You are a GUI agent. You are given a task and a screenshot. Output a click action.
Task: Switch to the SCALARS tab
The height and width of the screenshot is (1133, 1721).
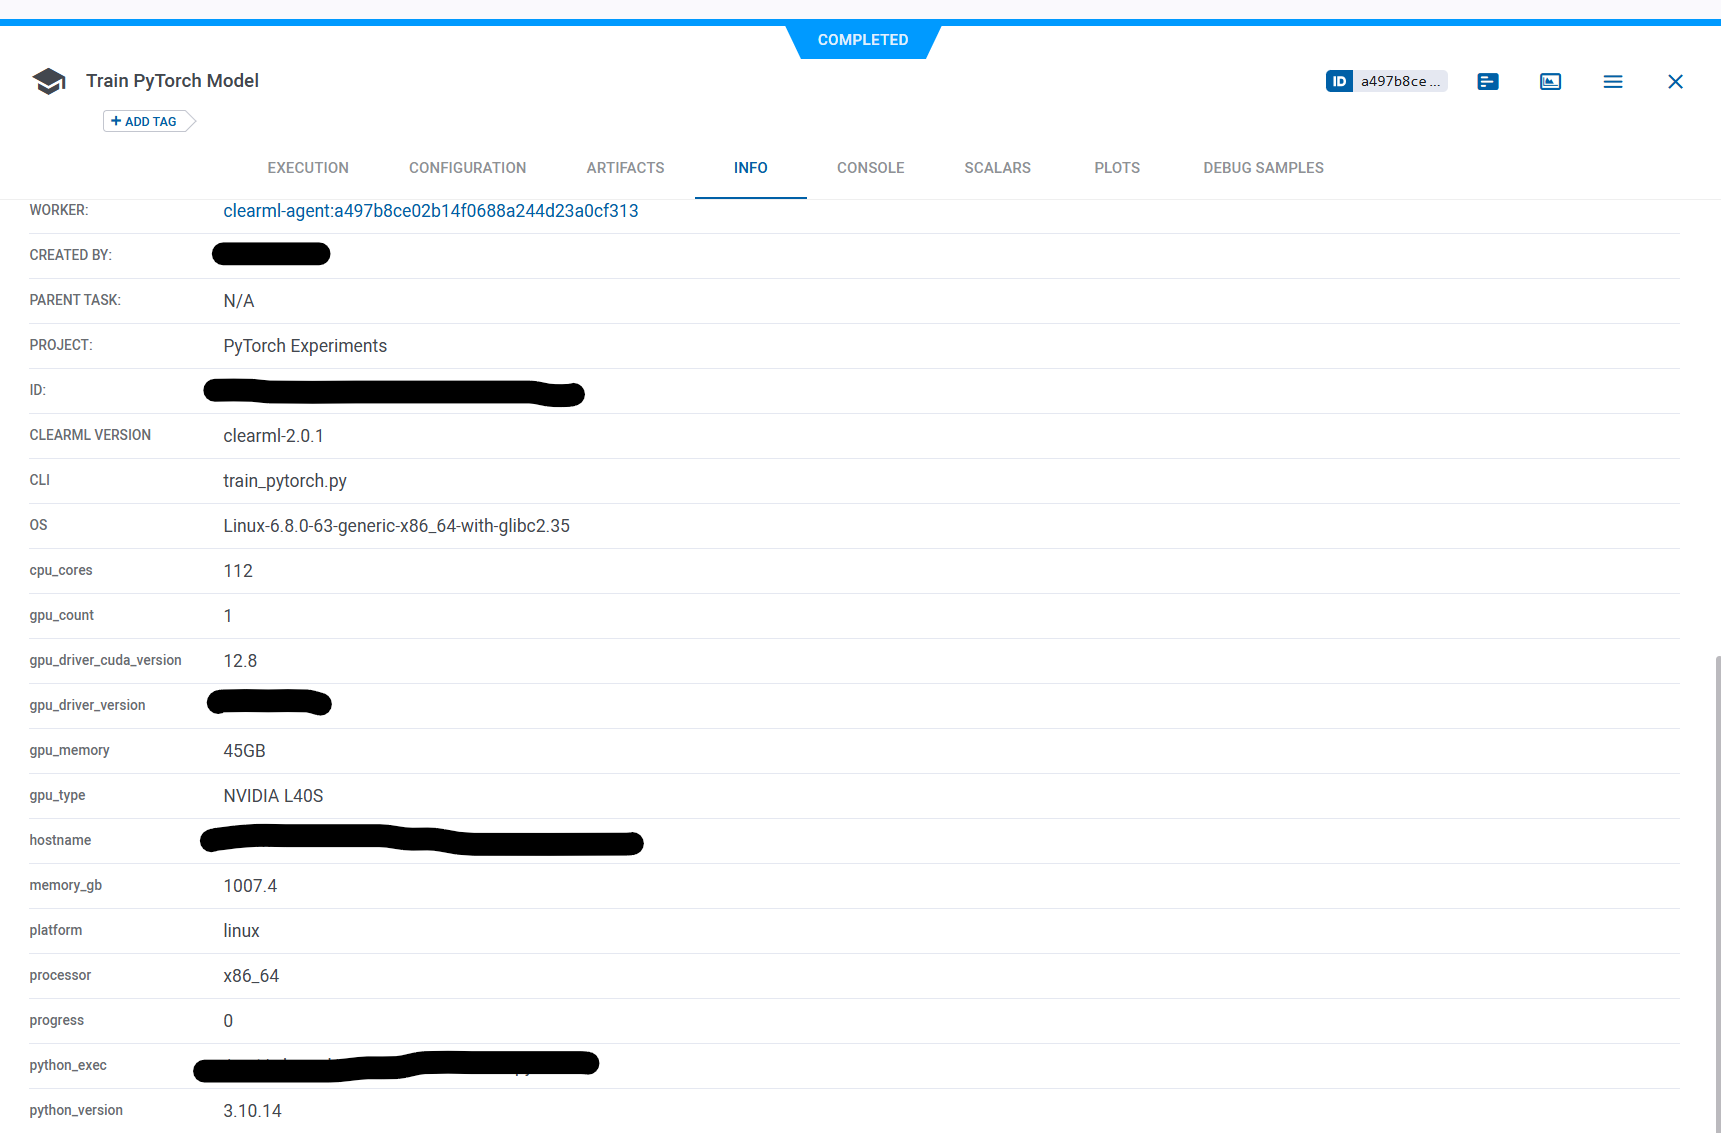pos(997,168)
